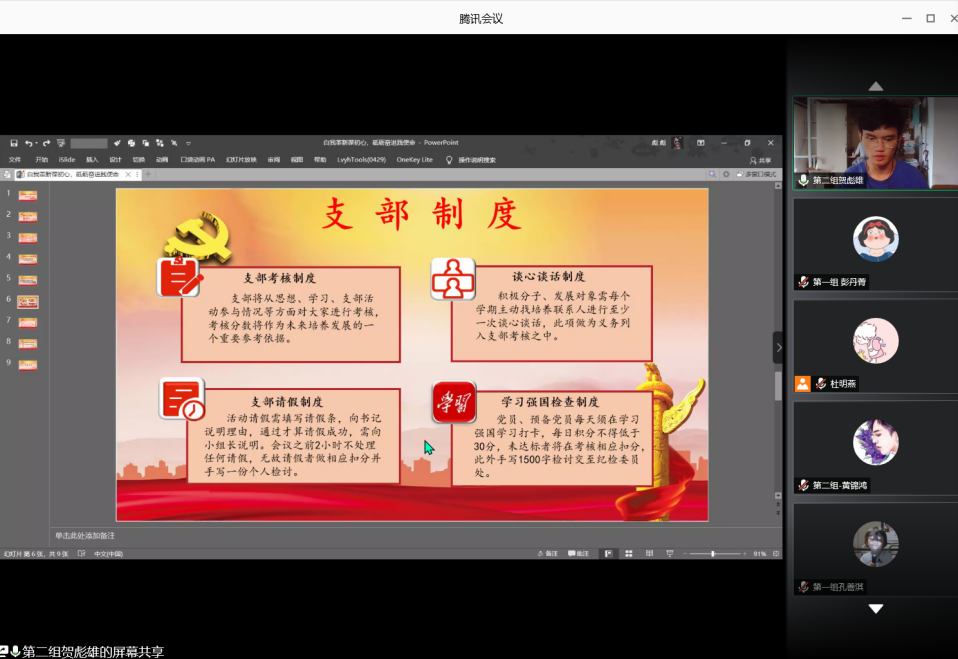Toggle the 备注 notes pane

point(547,553)
